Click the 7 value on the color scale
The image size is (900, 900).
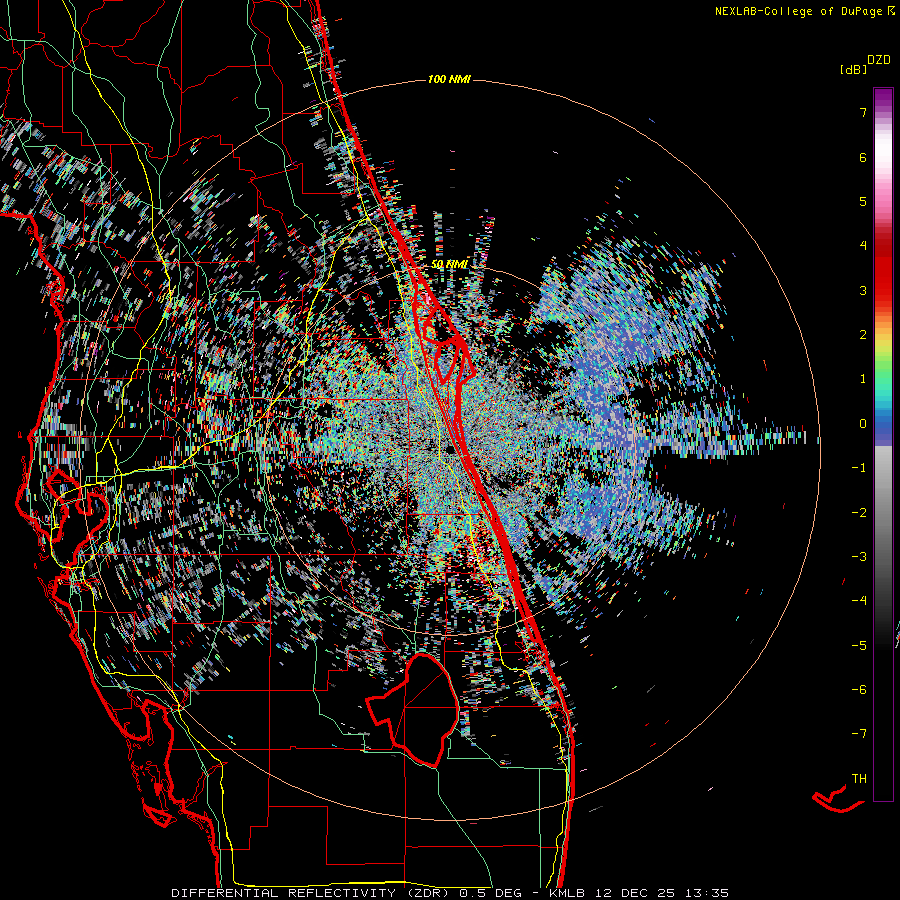tap(863, 112)
